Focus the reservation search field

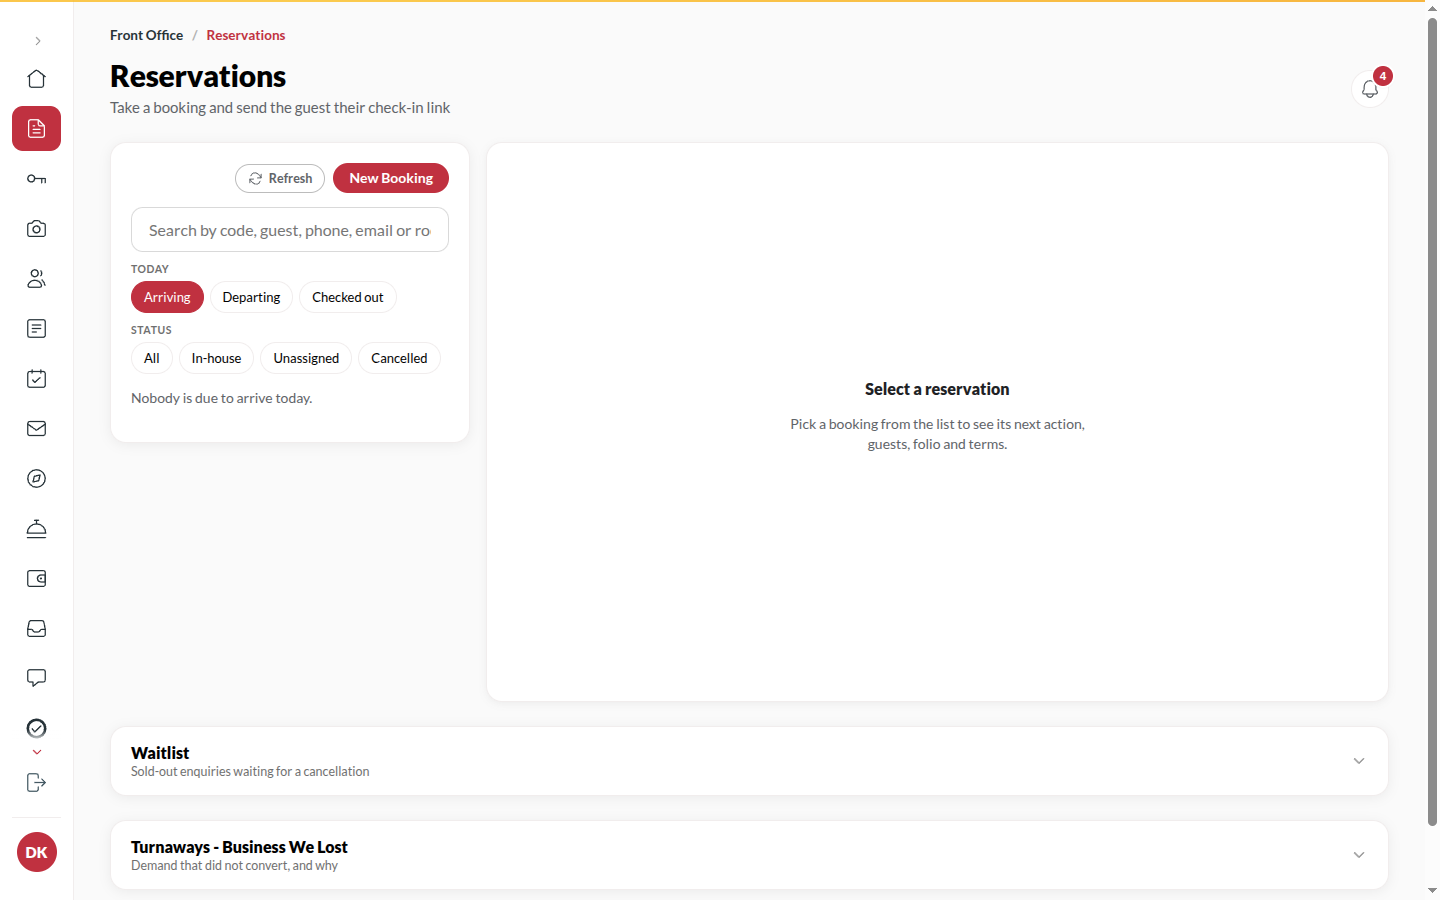290,230
